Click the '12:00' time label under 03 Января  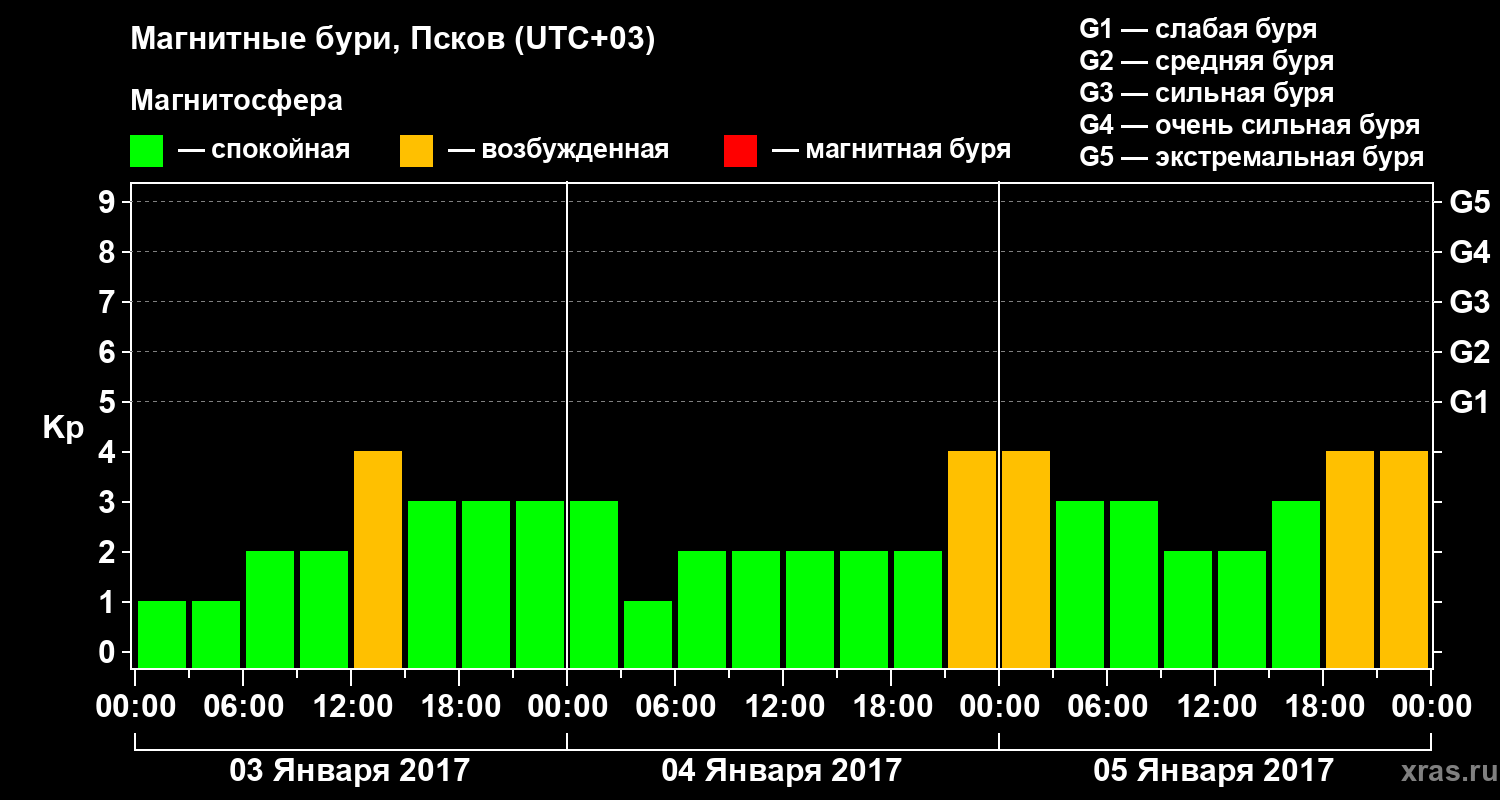(x=351, y=707)
